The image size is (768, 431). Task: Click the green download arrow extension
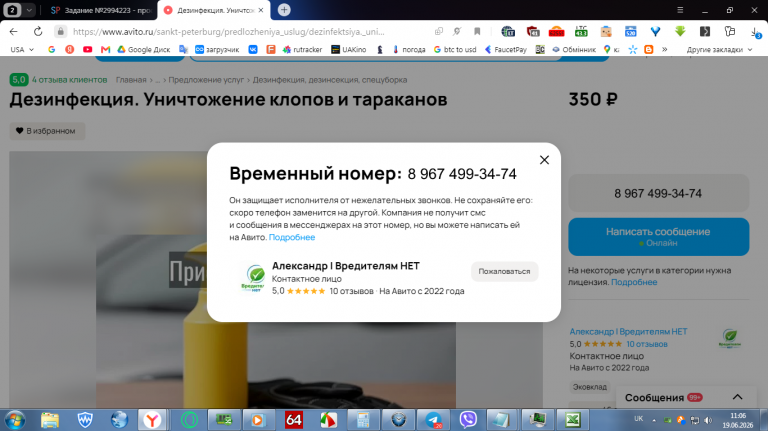coord(680,32)
